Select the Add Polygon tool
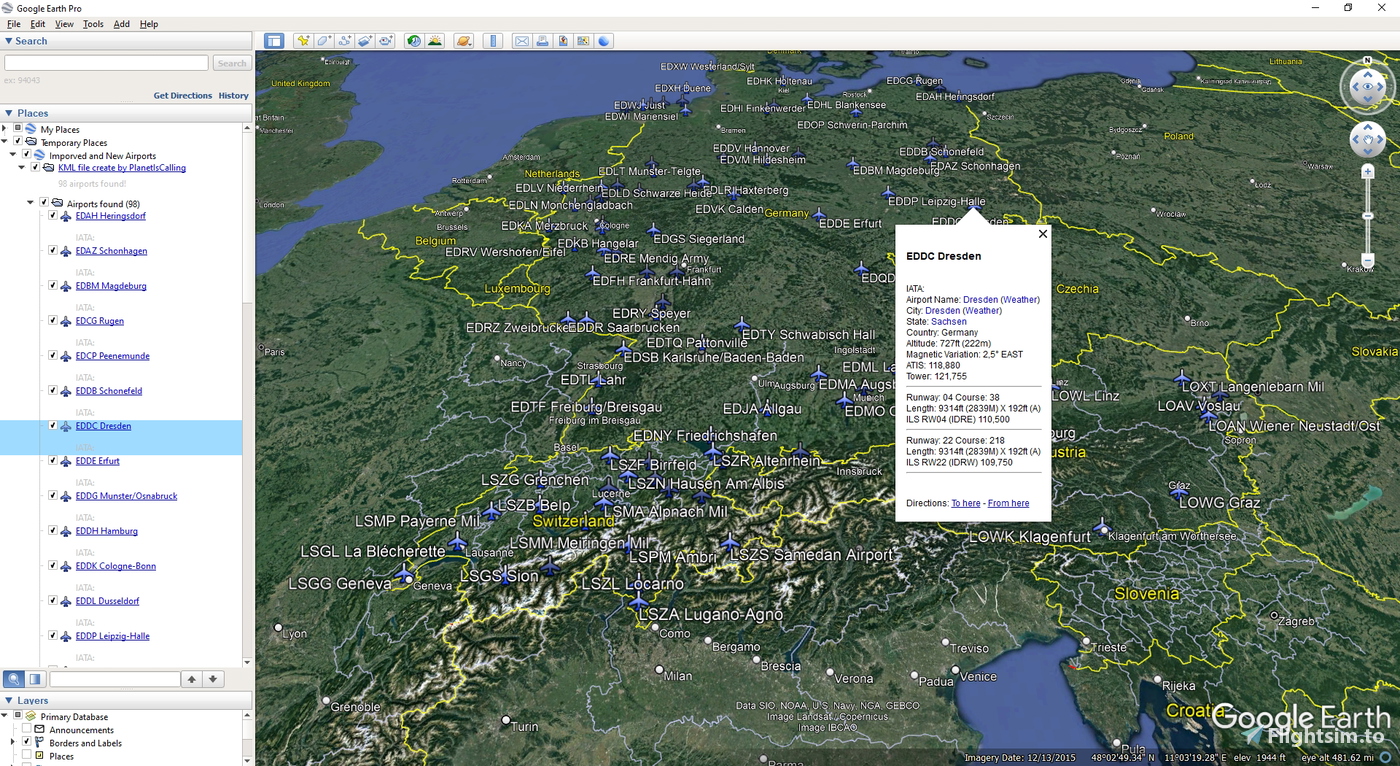Screen dimensions: 1400x766 [x=324, y=41]
